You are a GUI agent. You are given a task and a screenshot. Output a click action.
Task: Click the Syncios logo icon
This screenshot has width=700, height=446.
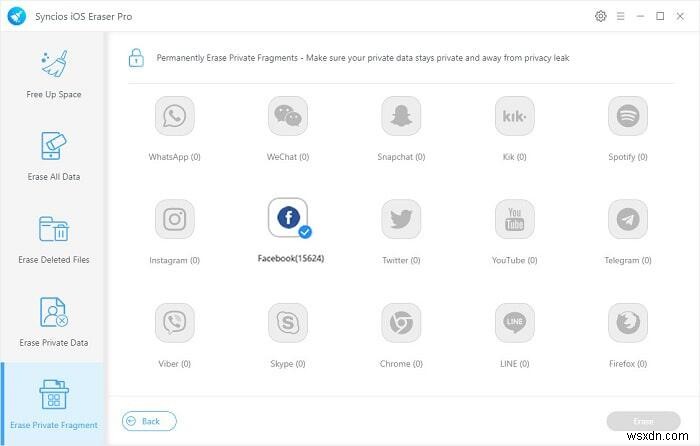click(x=17, y=17)
